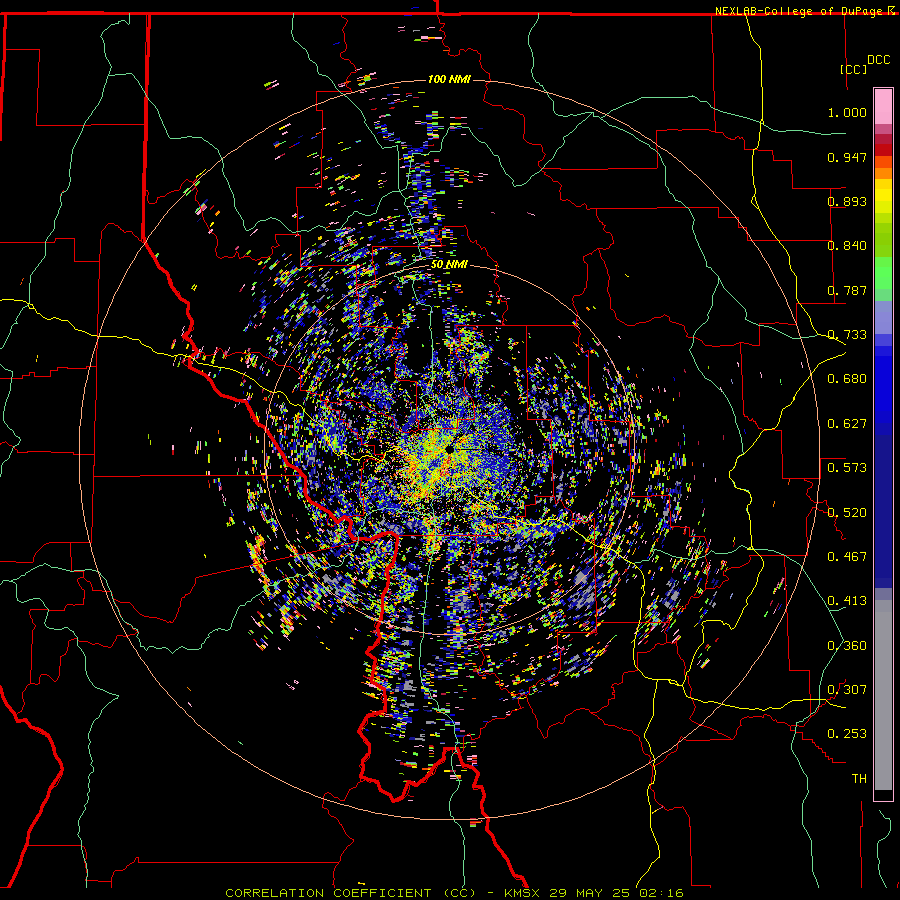Click the TH threshold label
This screenshot has height=900, width=900.
[859, 779]
